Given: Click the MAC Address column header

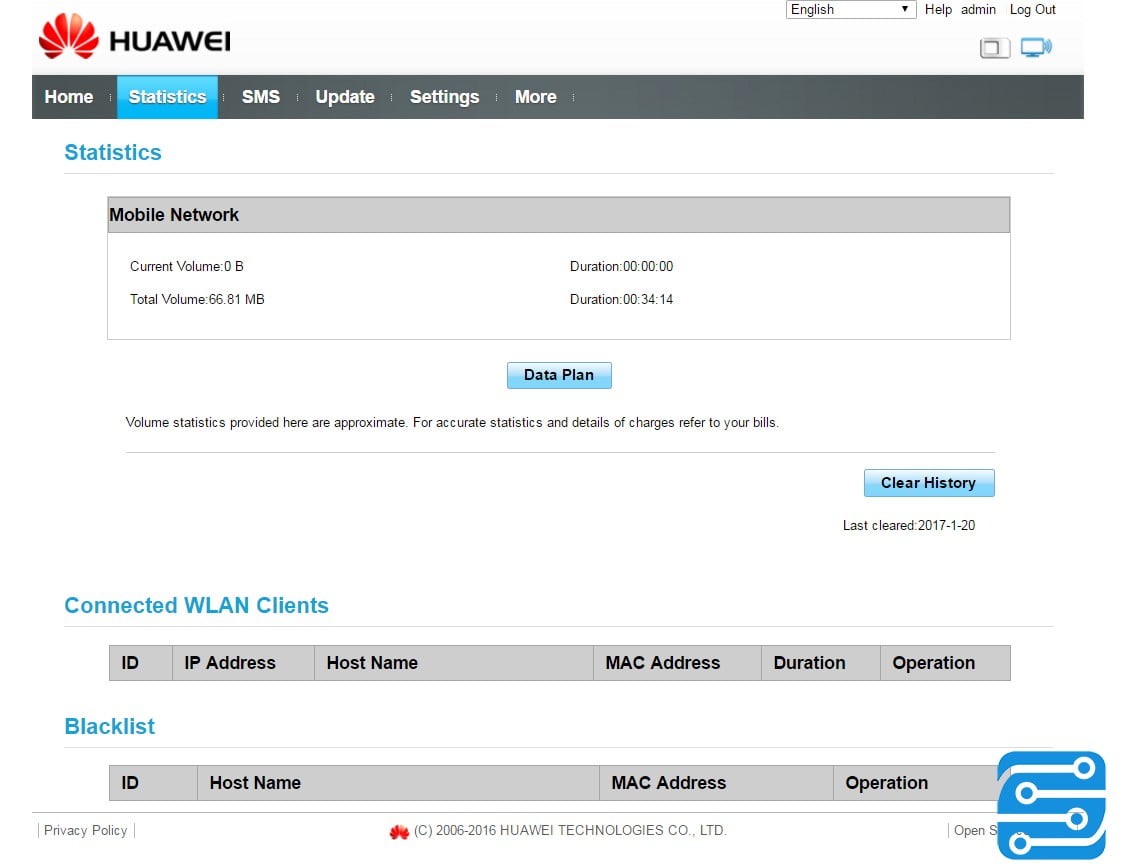Looking at the screenshot, I should 662,662.
